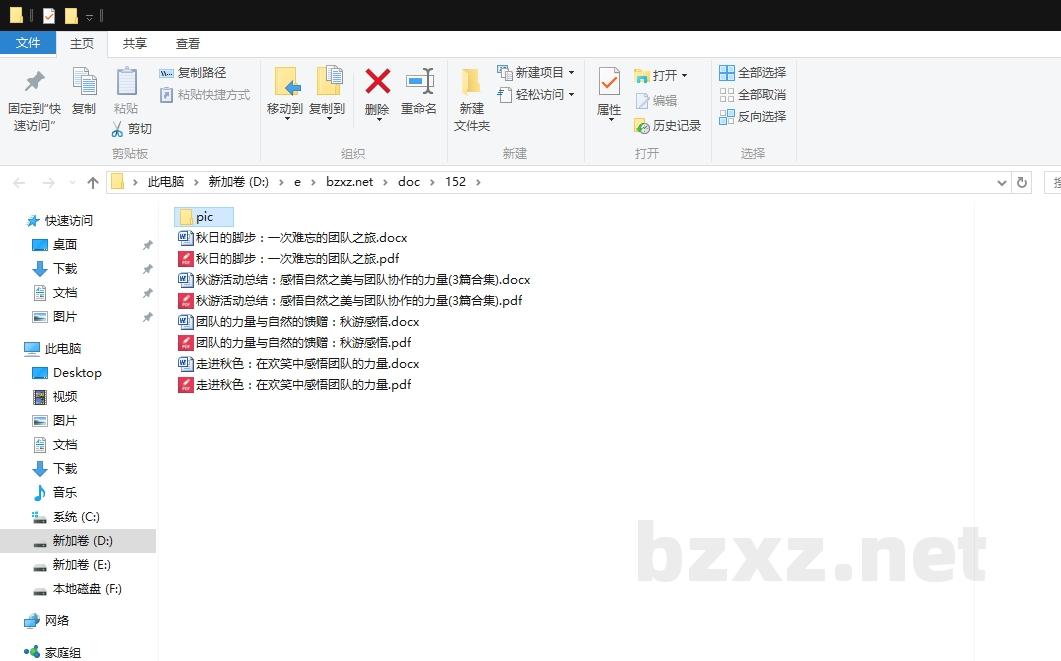
Task: Click the Delete red X icon
Action: [377, 82]
